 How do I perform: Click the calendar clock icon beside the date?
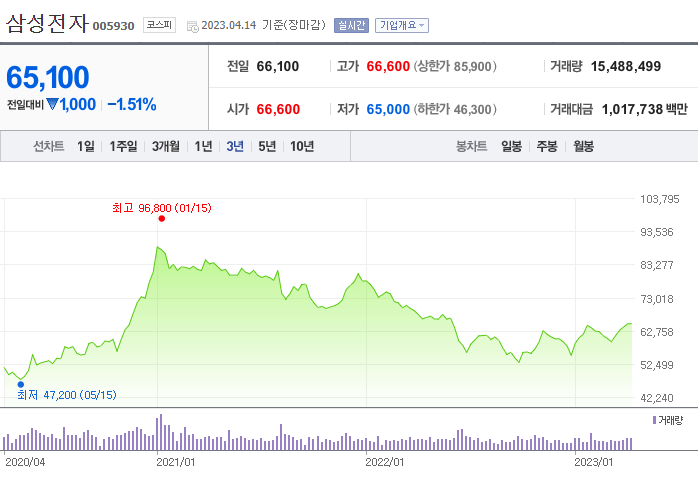point(193,27)
